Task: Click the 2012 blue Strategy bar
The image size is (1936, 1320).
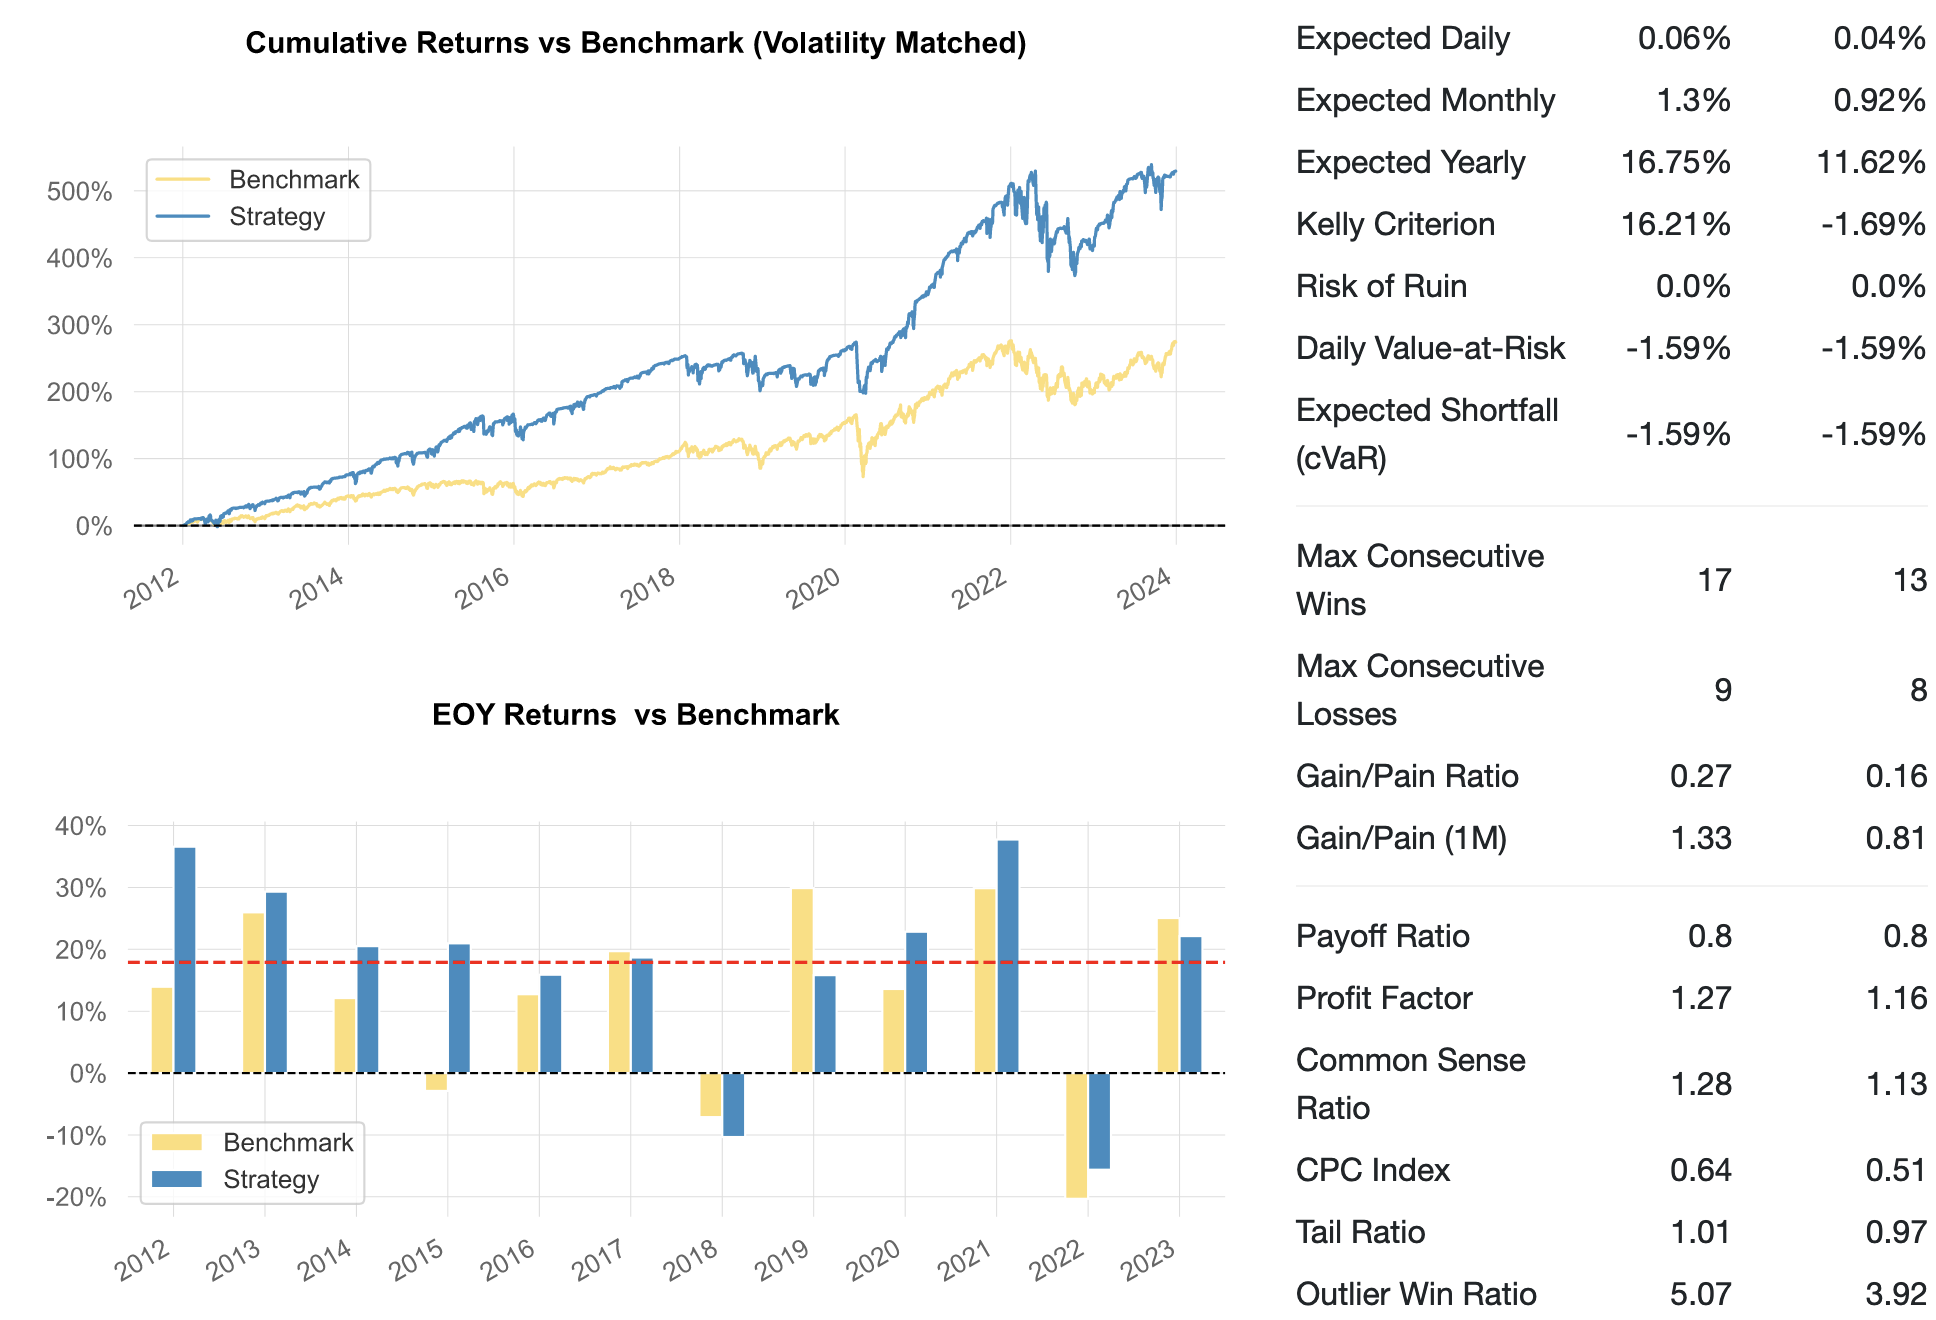Action: (x=185, y=960)
